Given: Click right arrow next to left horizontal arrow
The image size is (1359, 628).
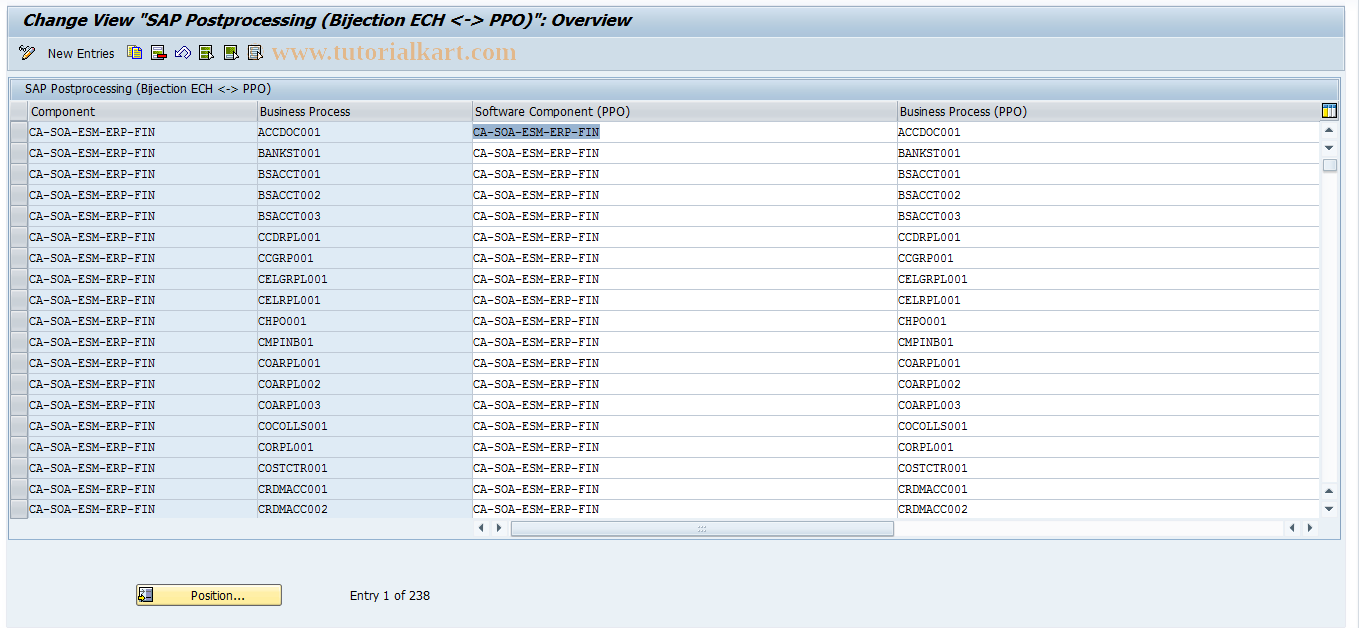Looking at the screenshot, I should [x=499, y=528].
